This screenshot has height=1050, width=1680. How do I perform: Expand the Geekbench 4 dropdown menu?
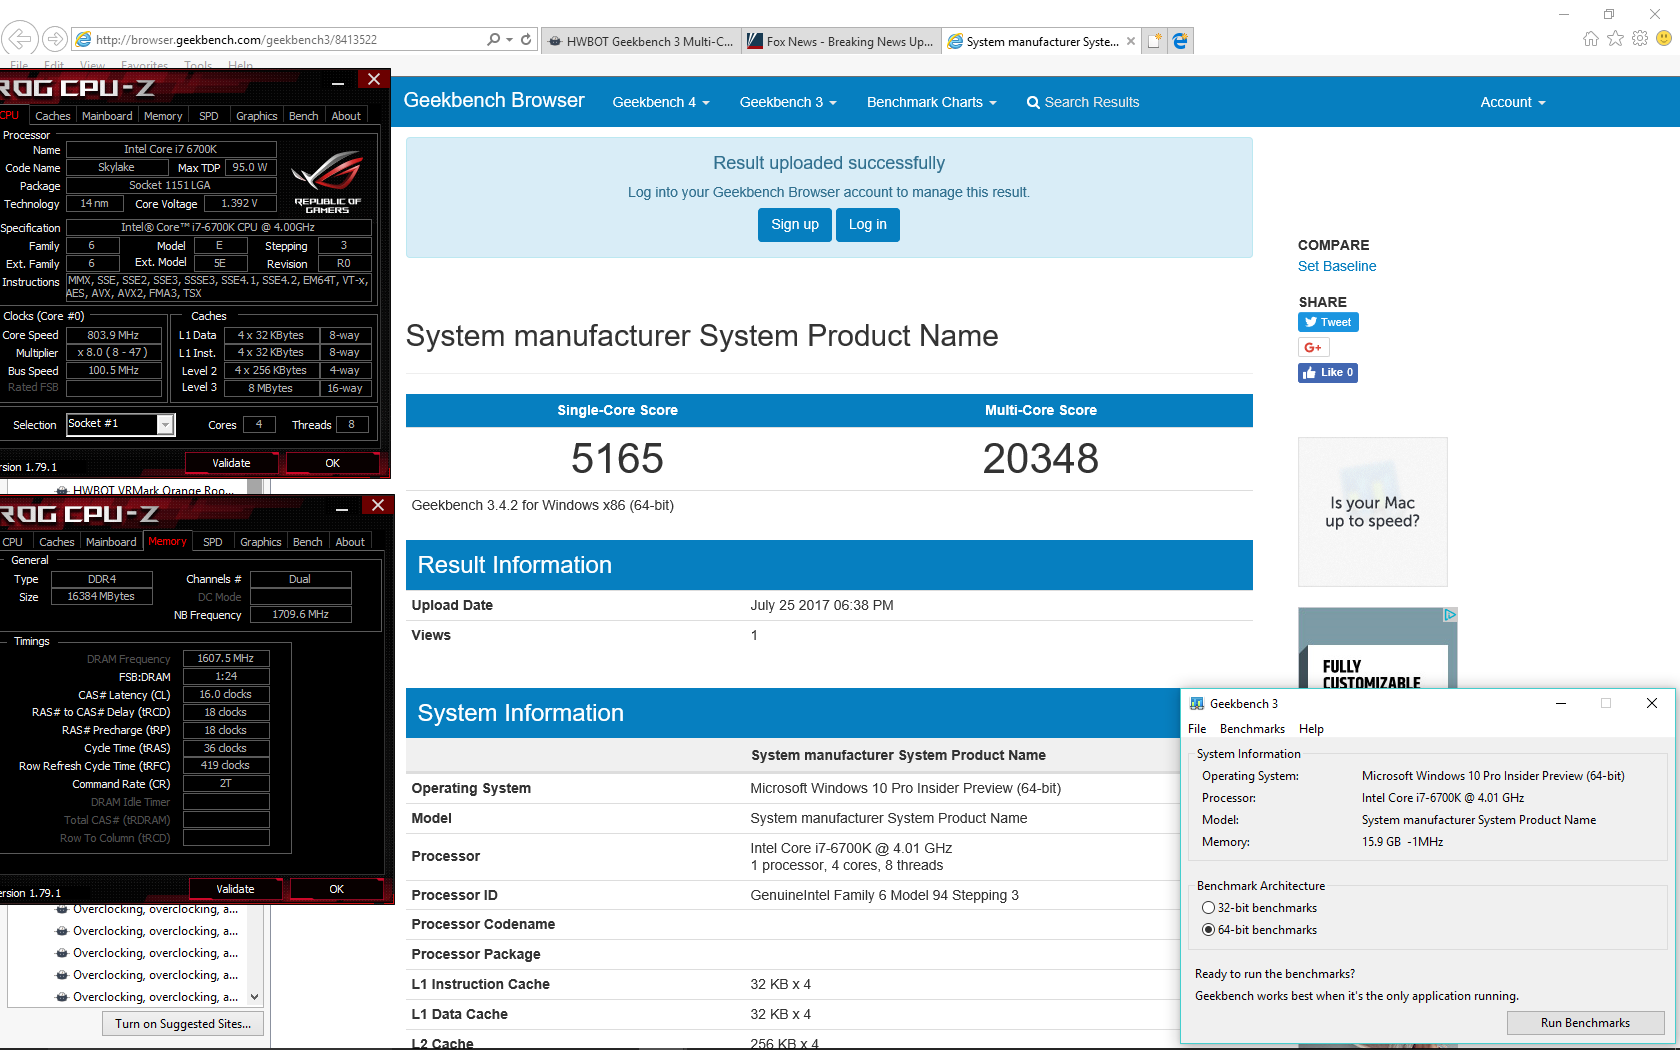[x=661, y=102]
